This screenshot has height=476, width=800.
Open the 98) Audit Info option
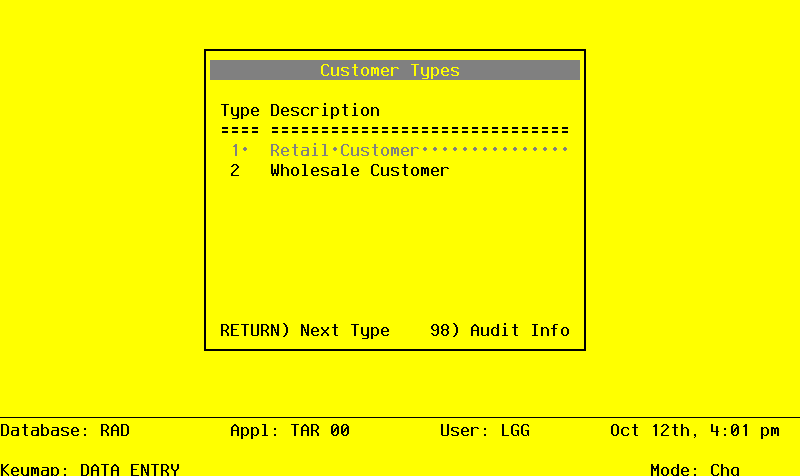point(499,331)
